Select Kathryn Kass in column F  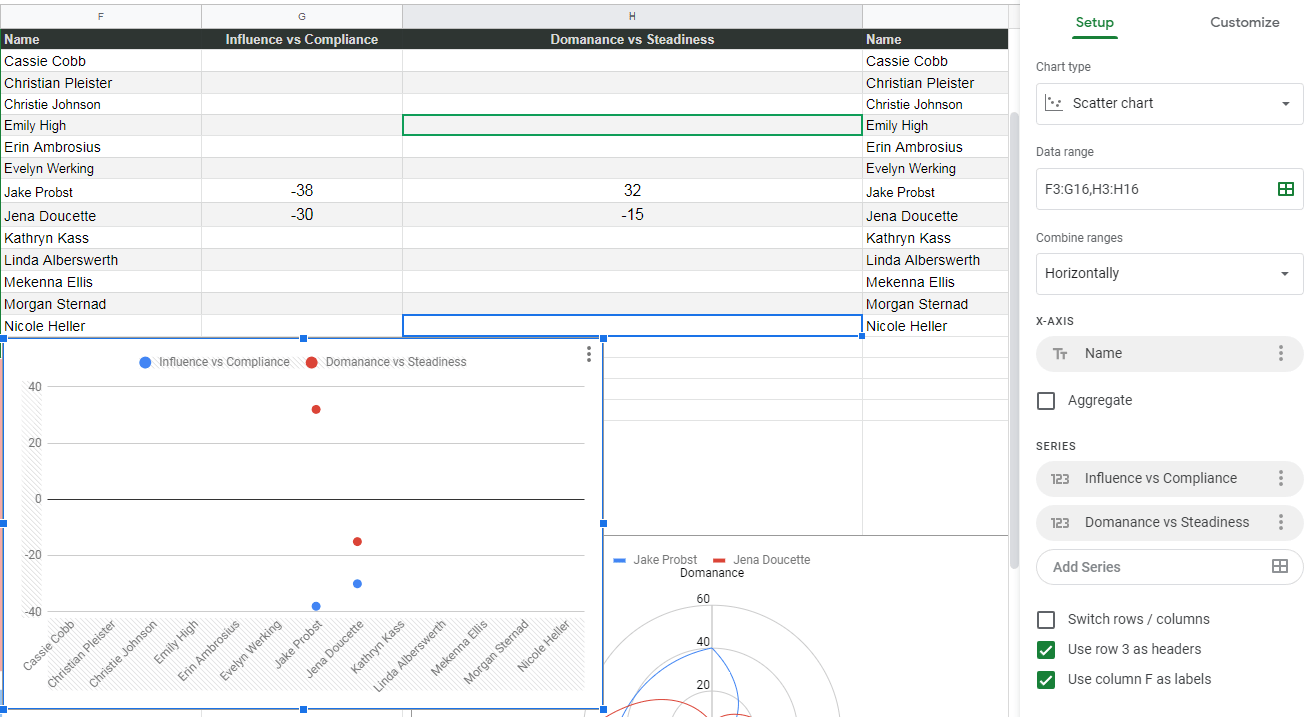(100, 238)
